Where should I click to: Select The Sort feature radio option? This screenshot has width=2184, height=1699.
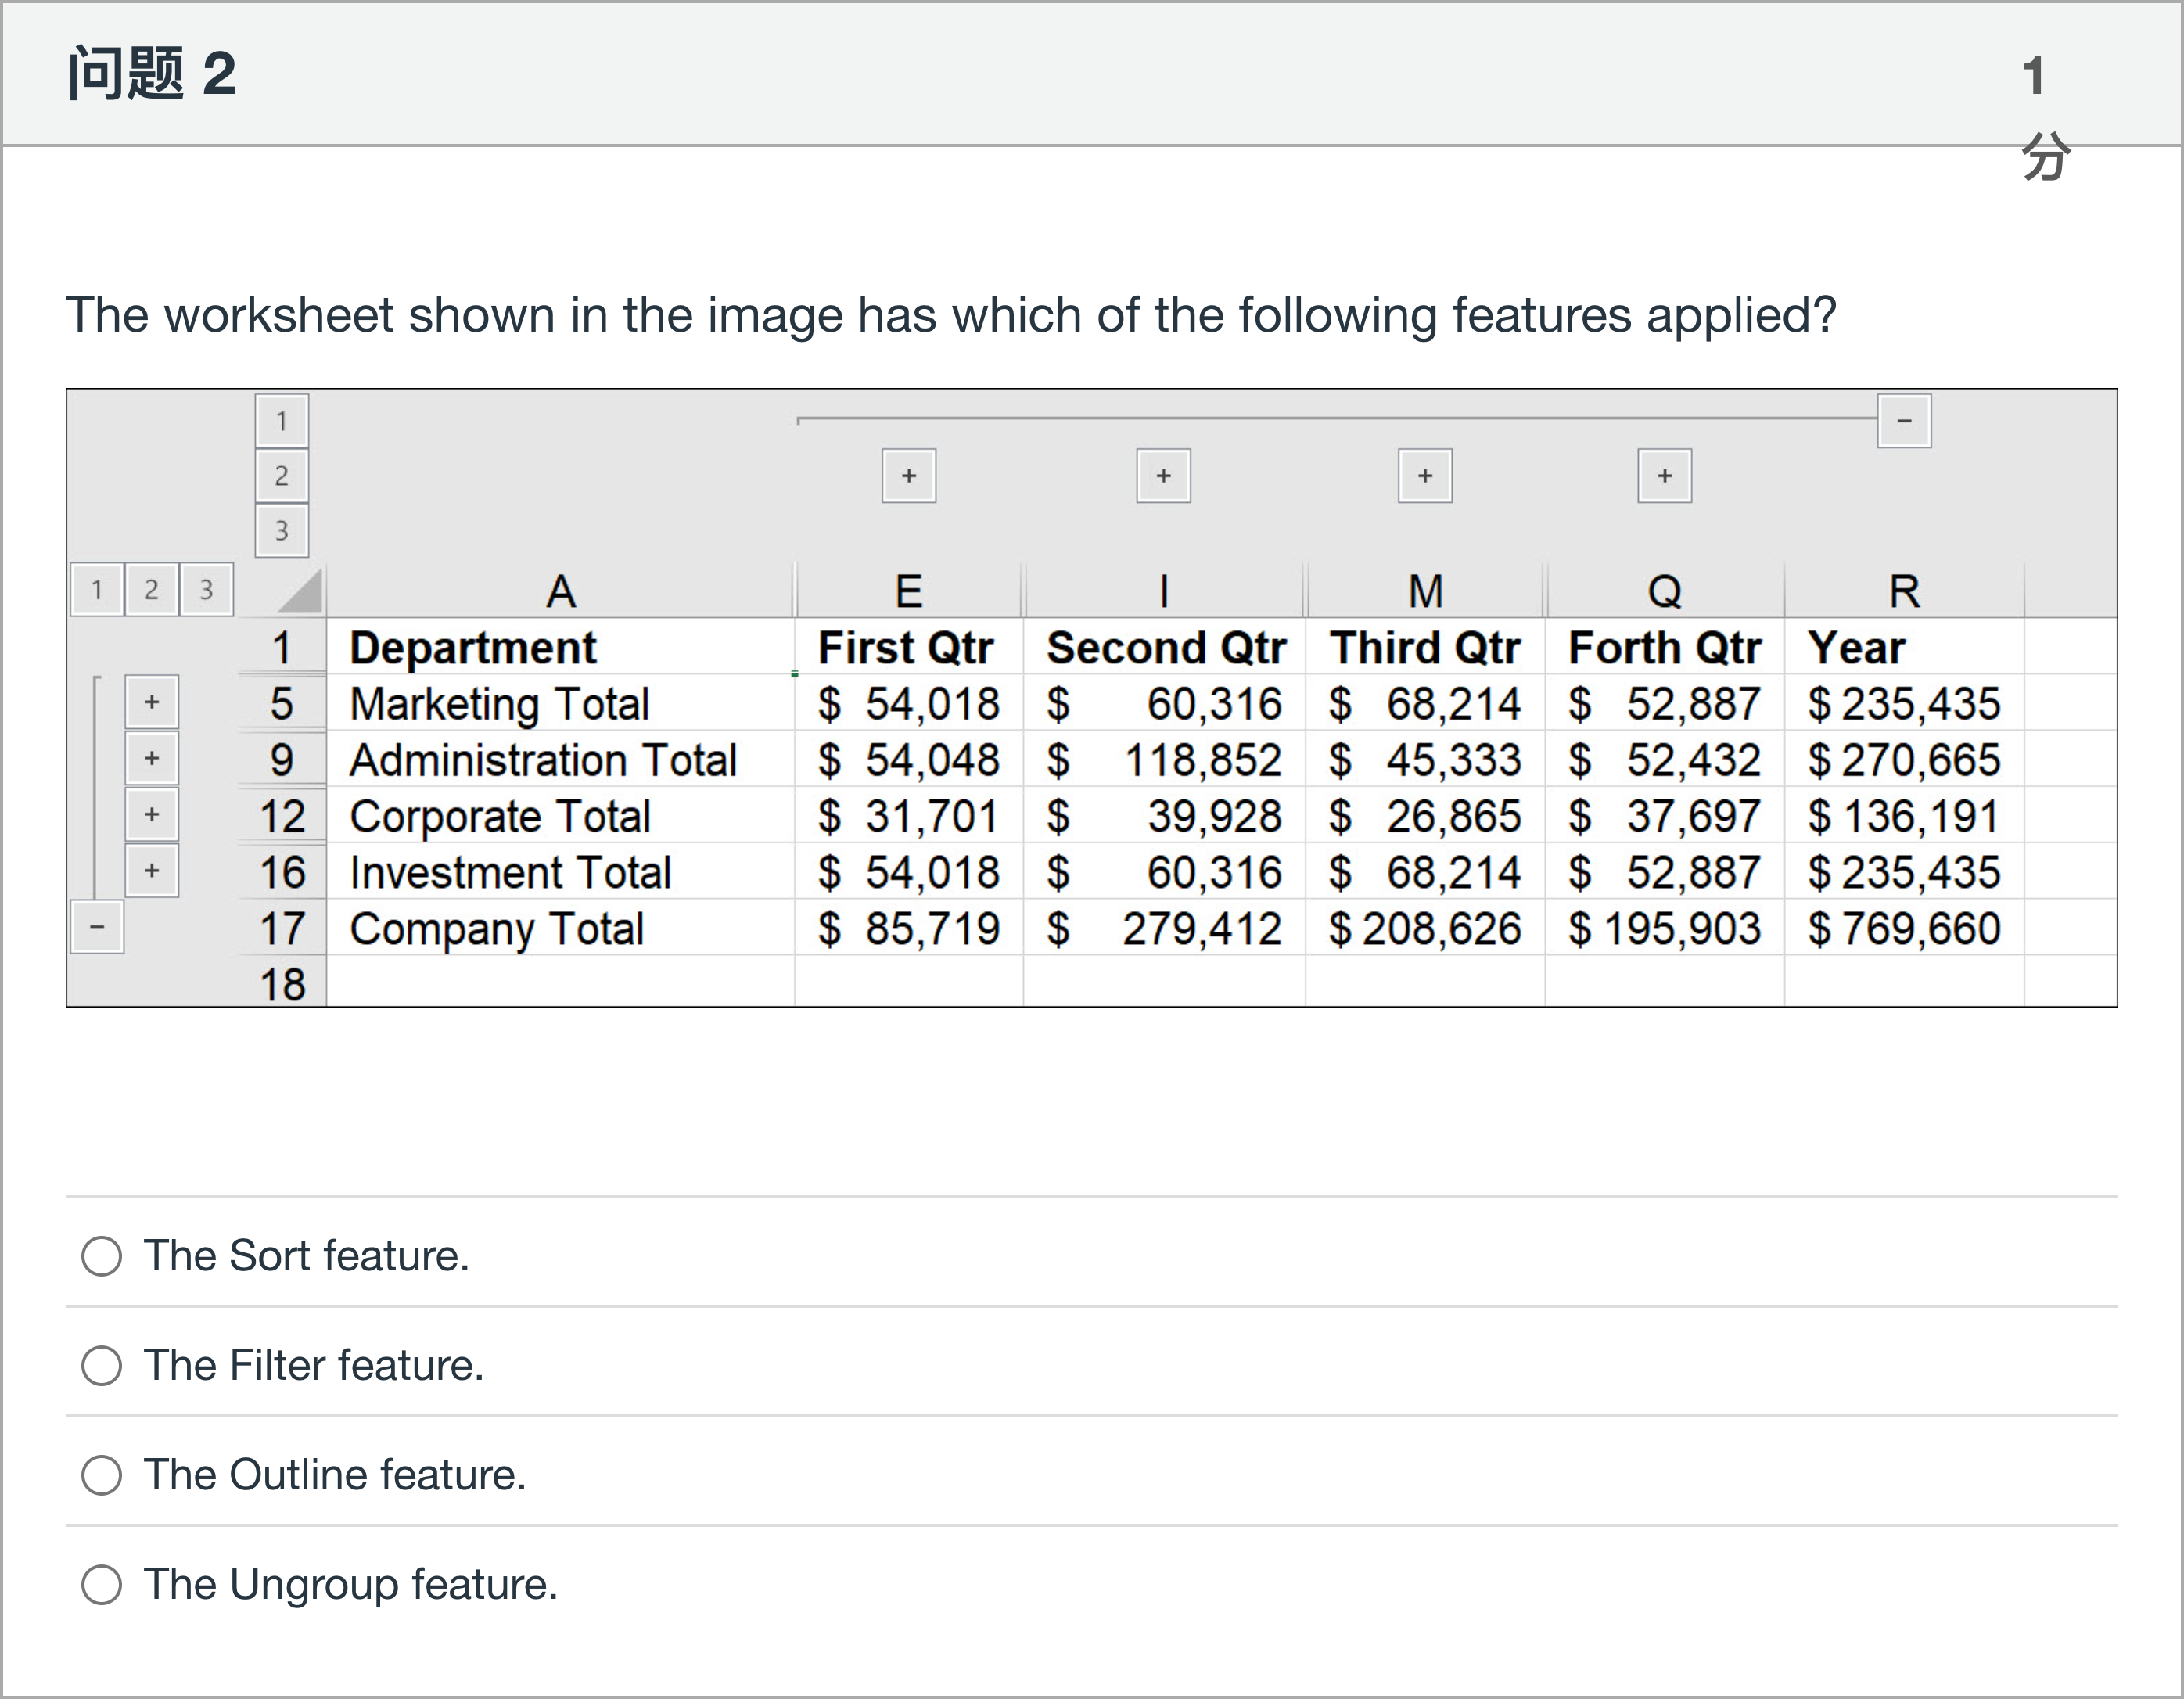click(x=102, y=1256)
